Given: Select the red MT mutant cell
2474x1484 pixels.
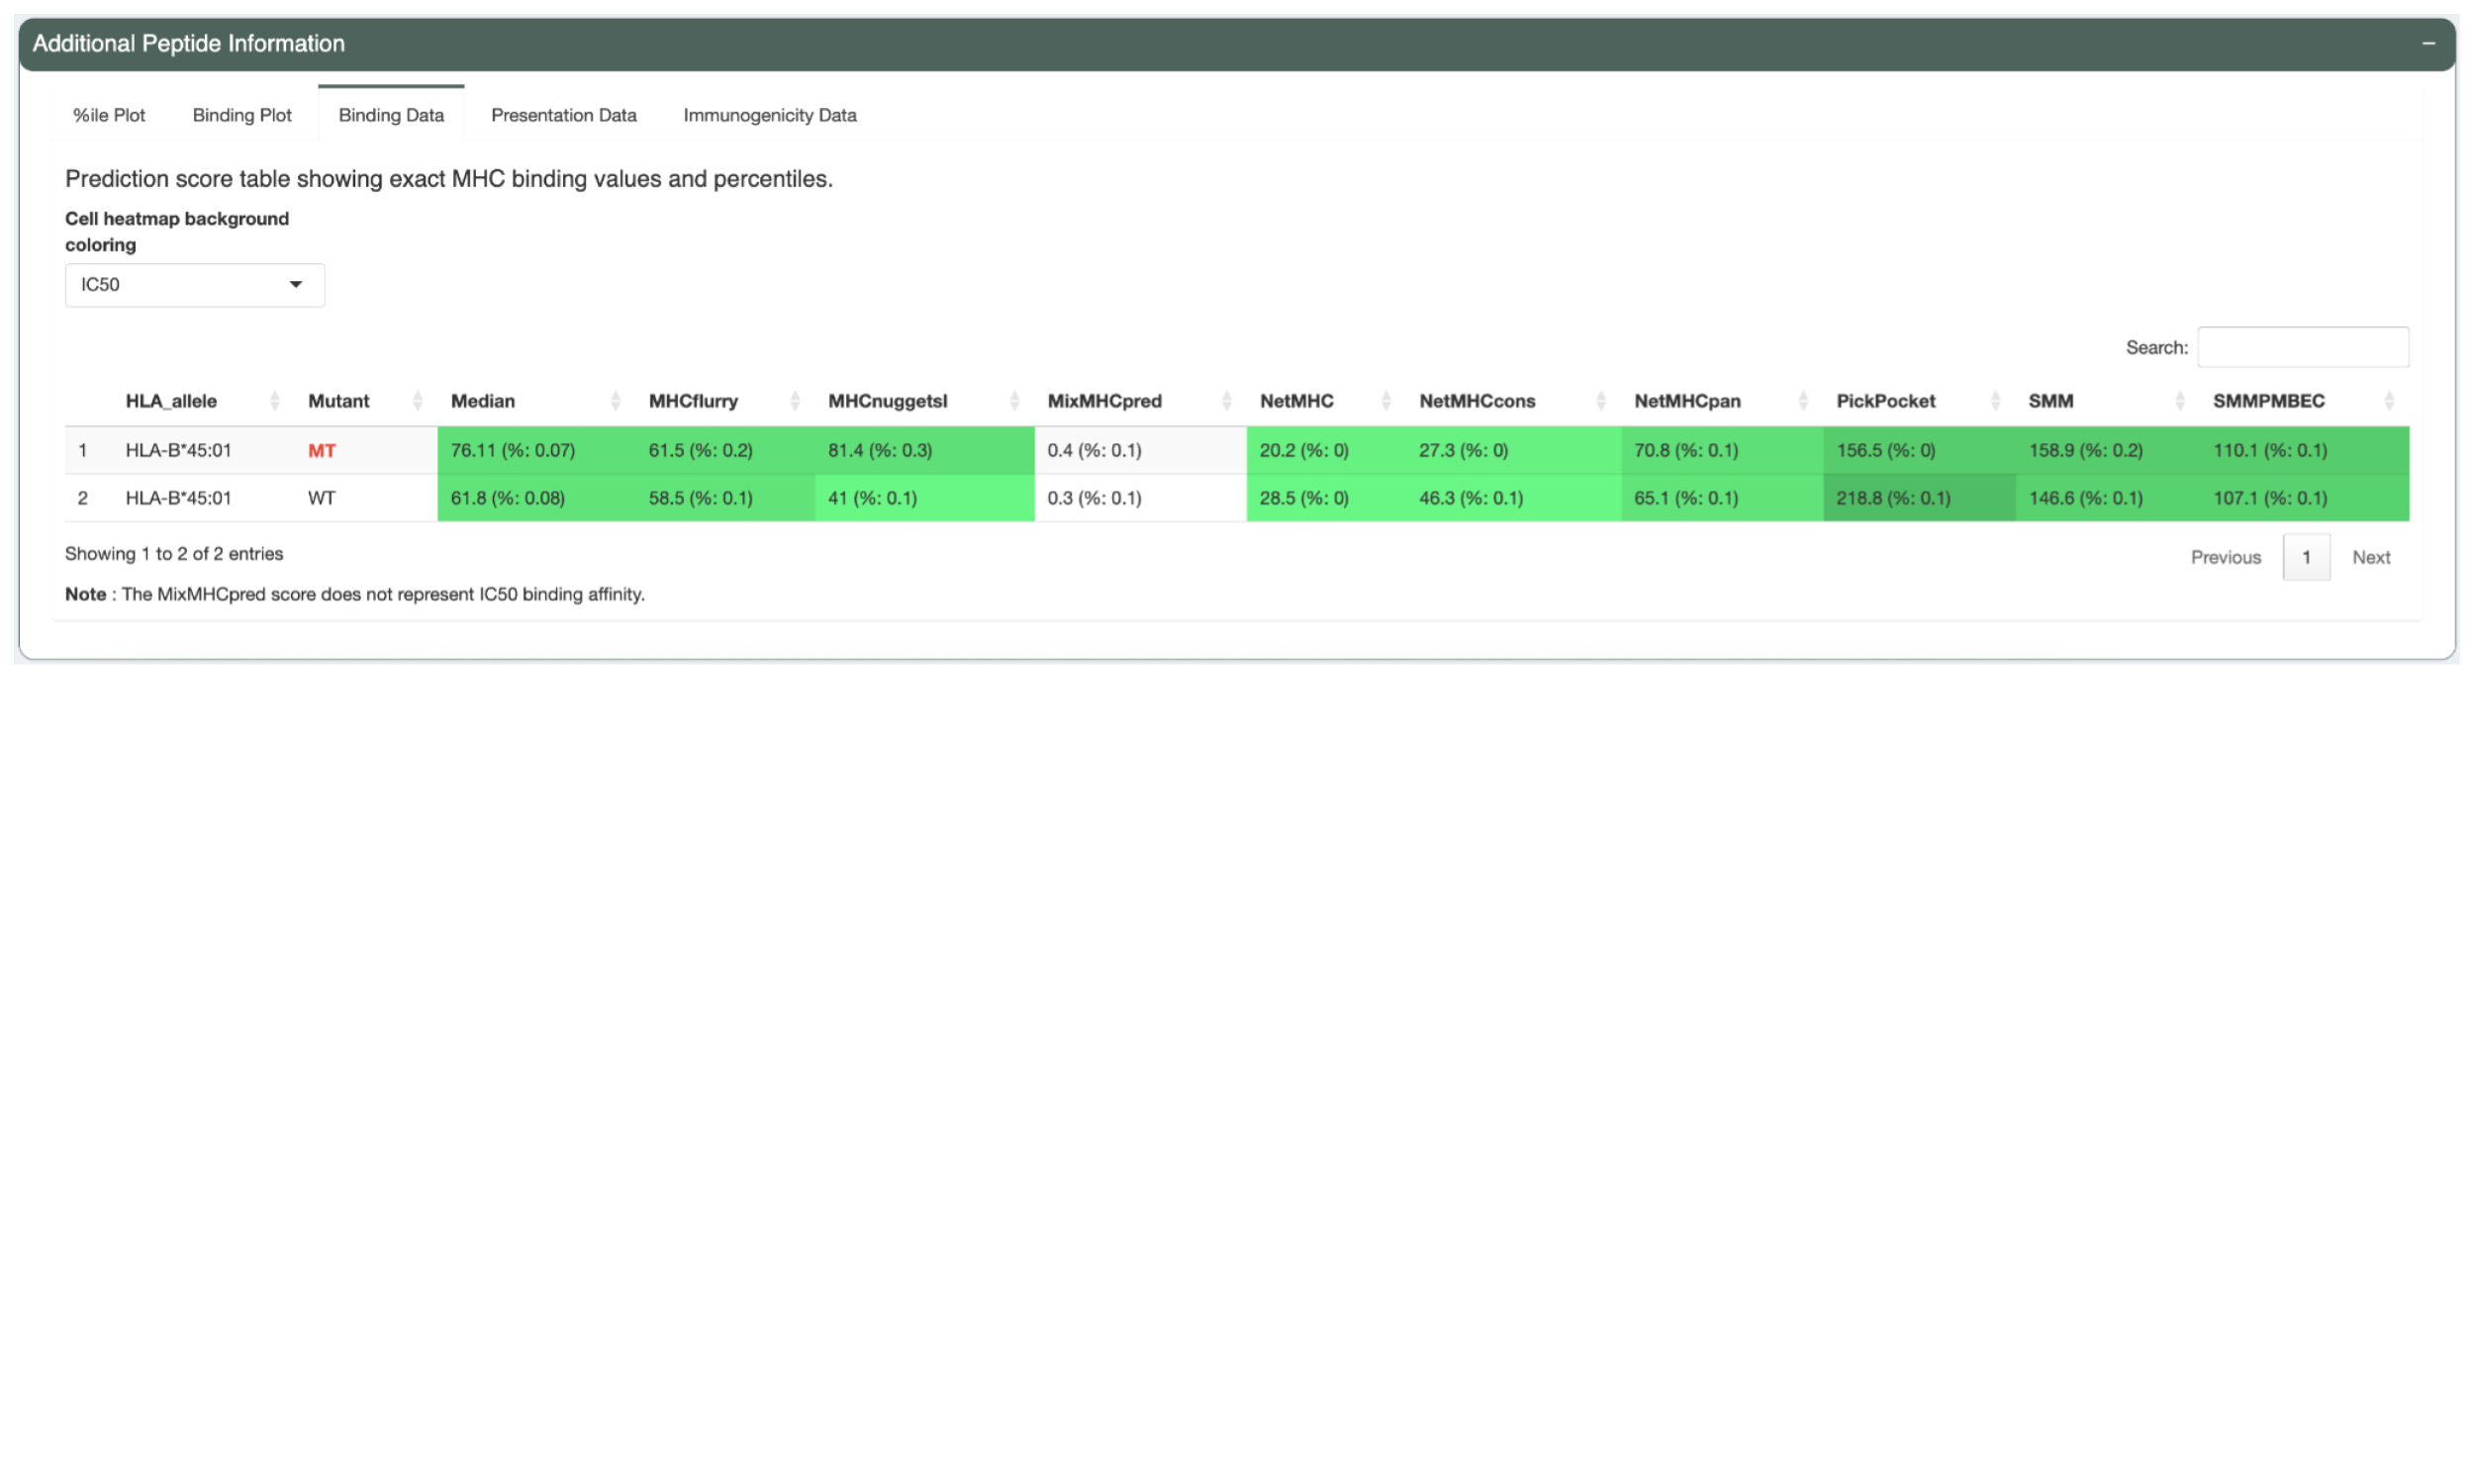Looking at the screenshot, I should point(322,451).
